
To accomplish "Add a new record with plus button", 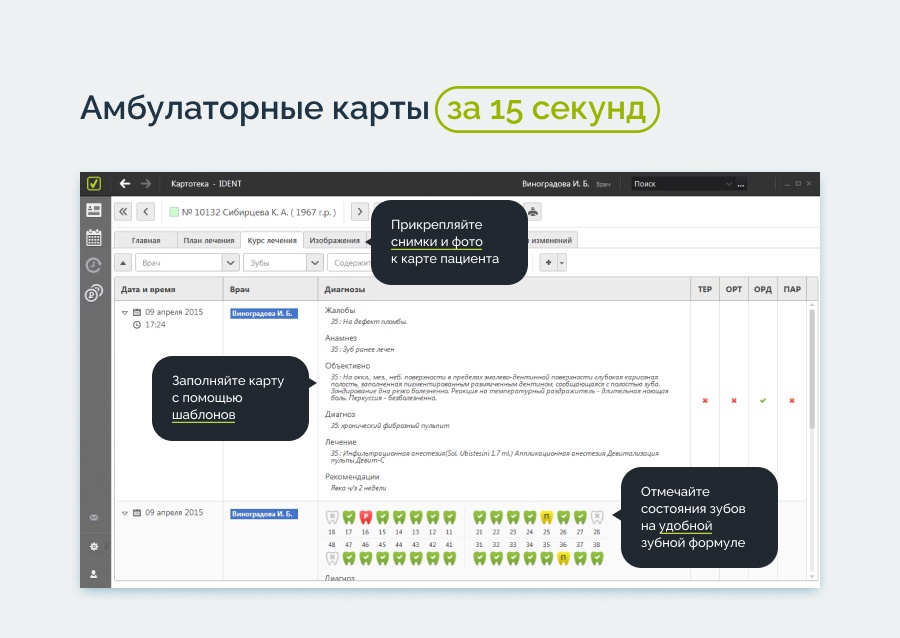I will click(x=549, y=263).
